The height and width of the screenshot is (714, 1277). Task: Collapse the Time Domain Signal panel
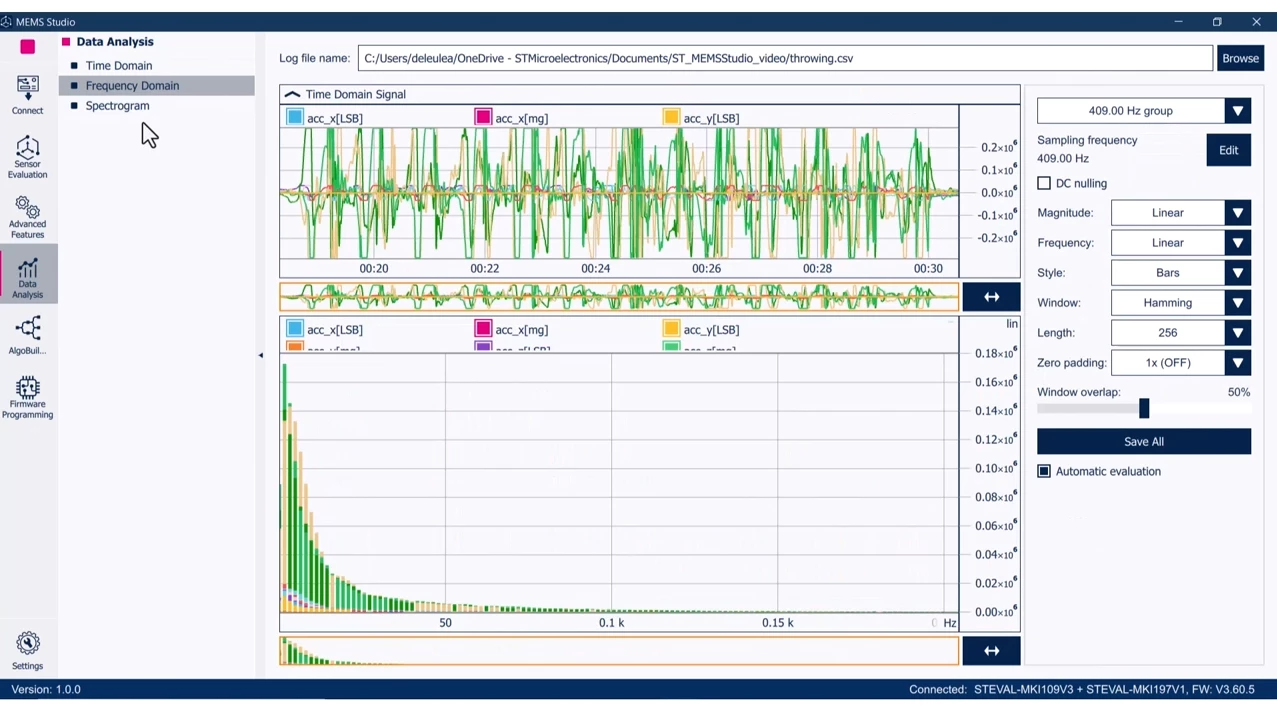(292, 94)
